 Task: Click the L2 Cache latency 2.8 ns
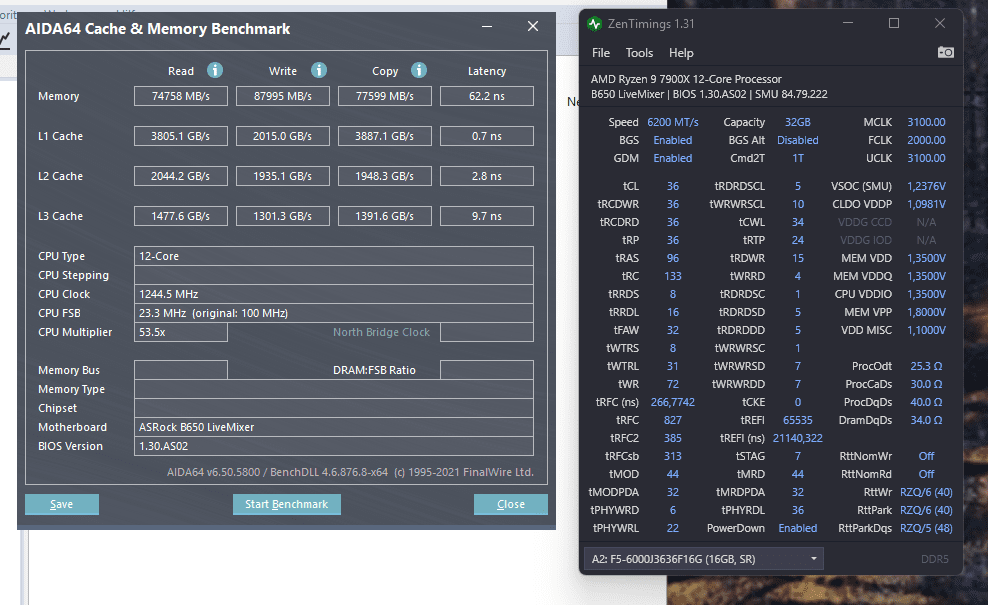[x=487, y=176]
